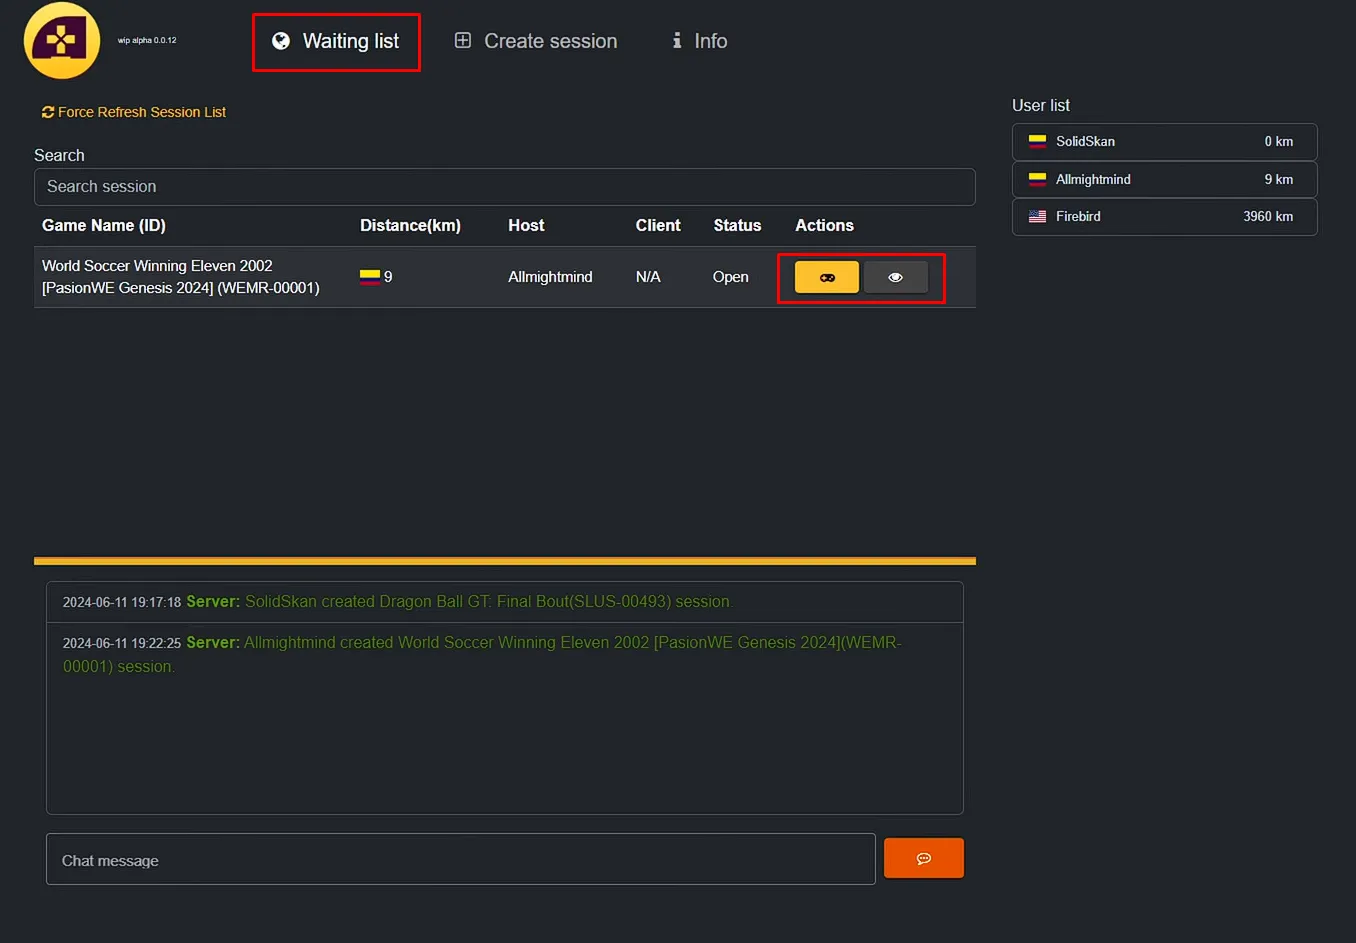Click the flag icon in the Distance cell

pyautogui.click(x=370, y=277)
